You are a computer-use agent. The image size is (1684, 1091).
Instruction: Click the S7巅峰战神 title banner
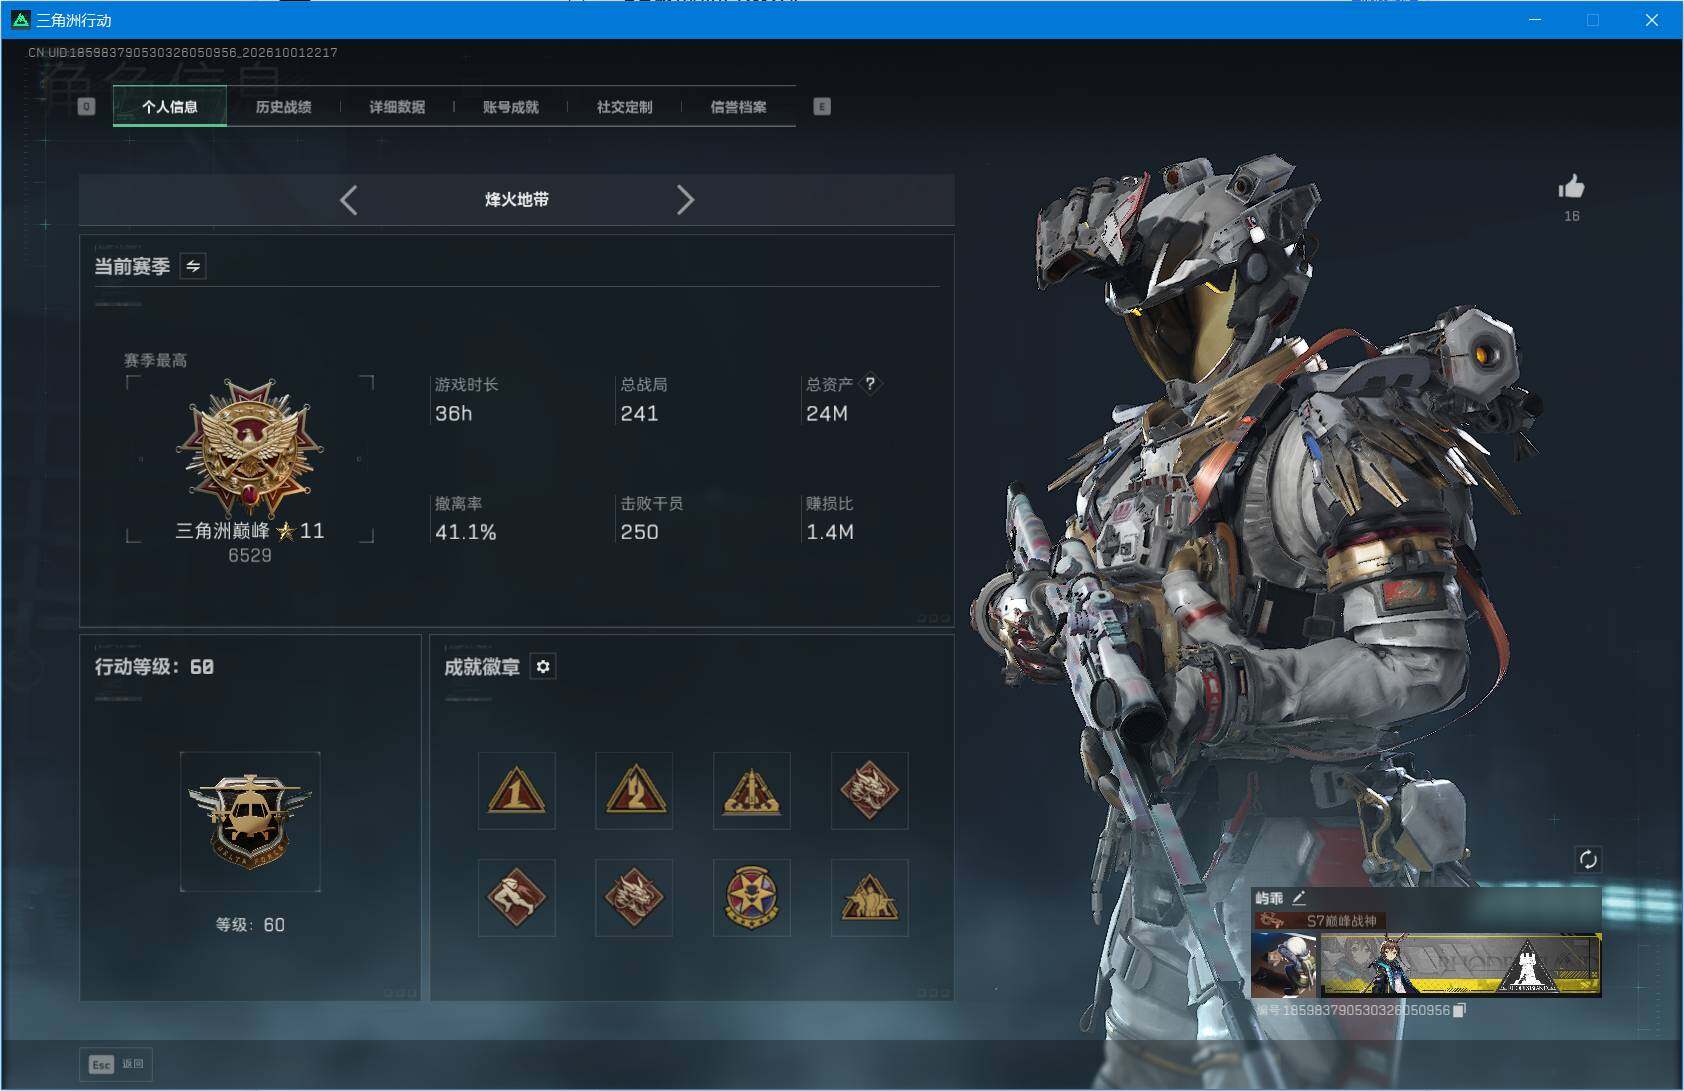coord(1320,920)
